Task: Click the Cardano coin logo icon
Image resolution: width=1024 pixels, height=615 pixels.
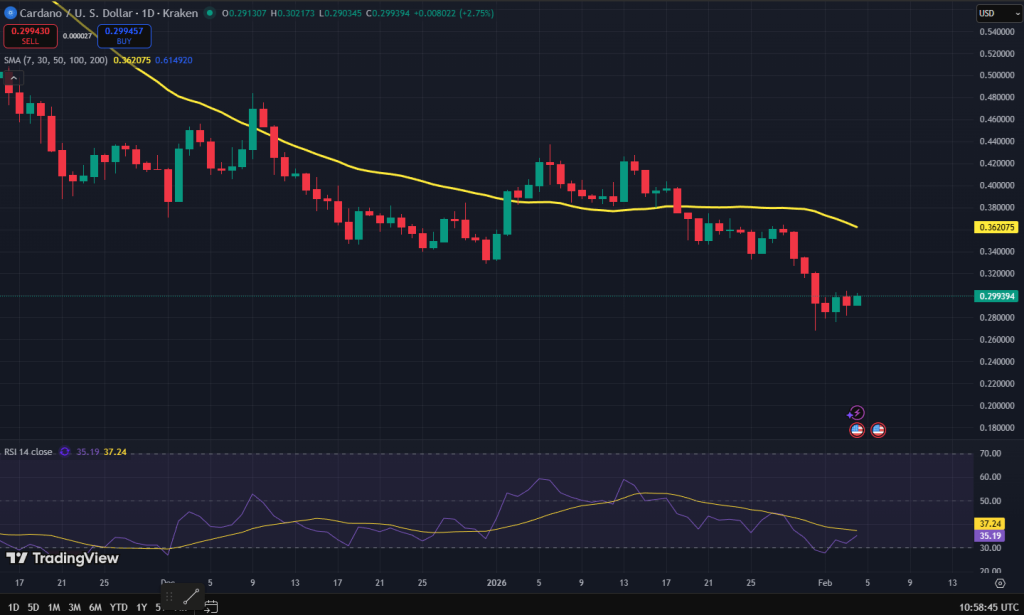Action: (x=10, y=13)
